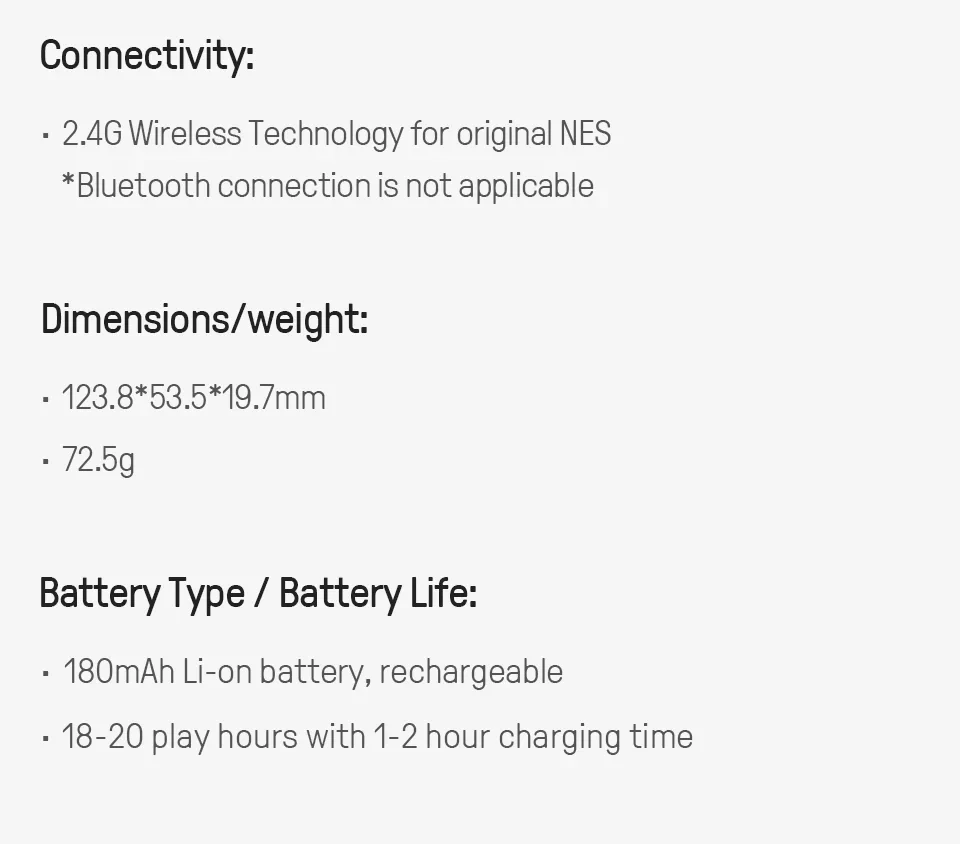The height and width of the screenshot is (844, 960).
Task: Click the bullet before 180mAh Li-on battery
Action: (46, 673)
